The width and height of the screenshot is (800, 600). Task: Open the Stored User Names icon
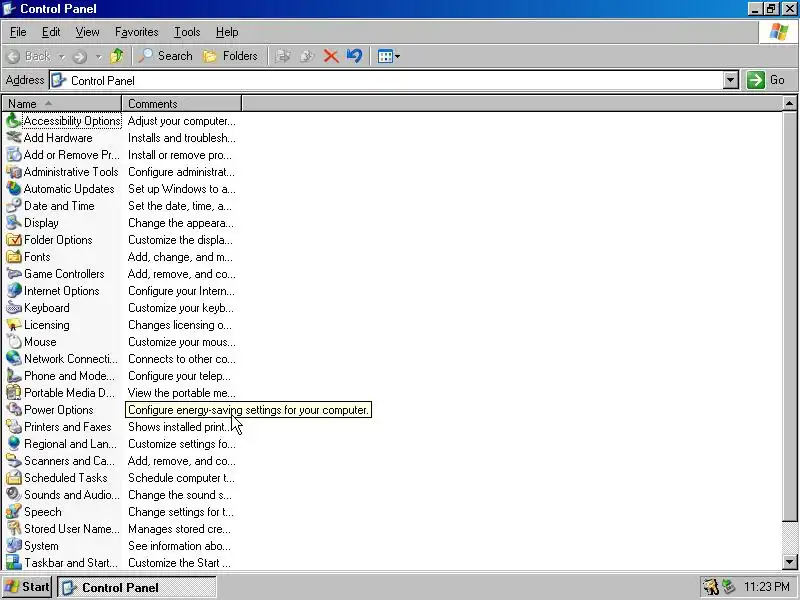pyautogui.click(x=13, y=529)
